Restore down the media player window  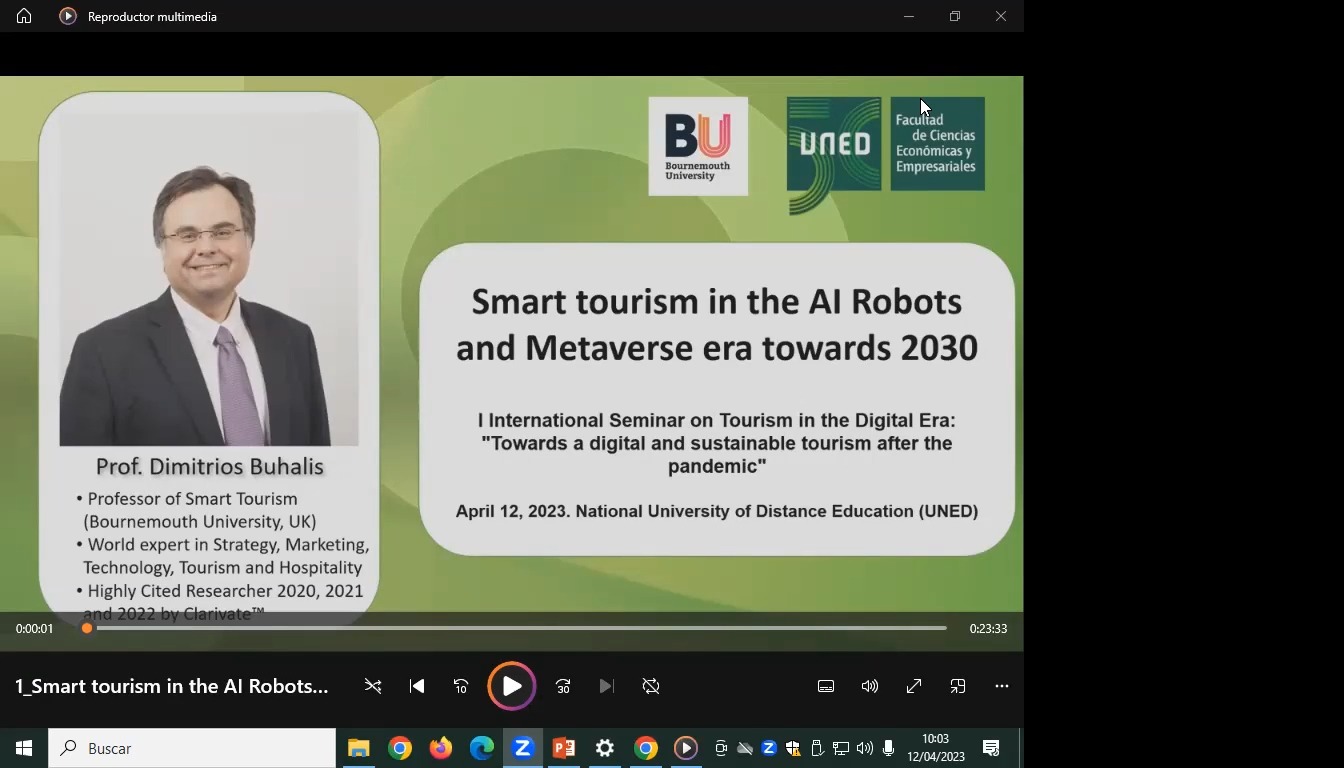tap(955, 16)
